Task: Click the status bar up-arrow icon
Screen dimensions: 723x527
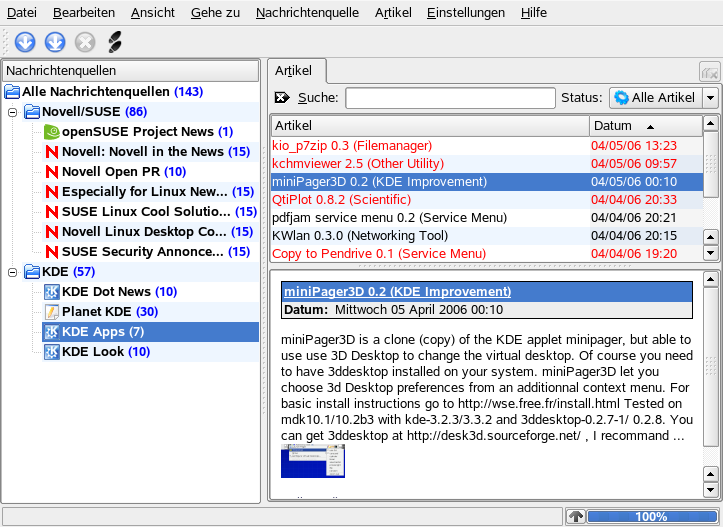Action: point(576,516)
